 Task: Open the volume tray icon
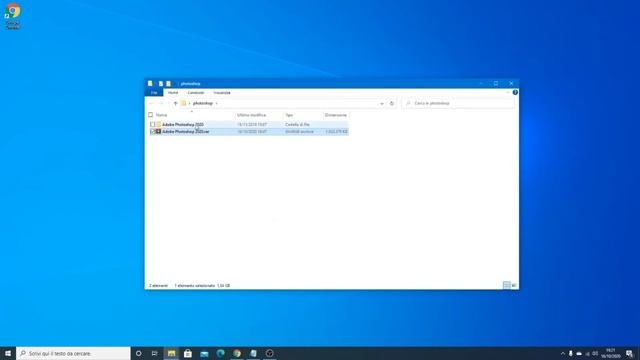(x=595, y=353)
